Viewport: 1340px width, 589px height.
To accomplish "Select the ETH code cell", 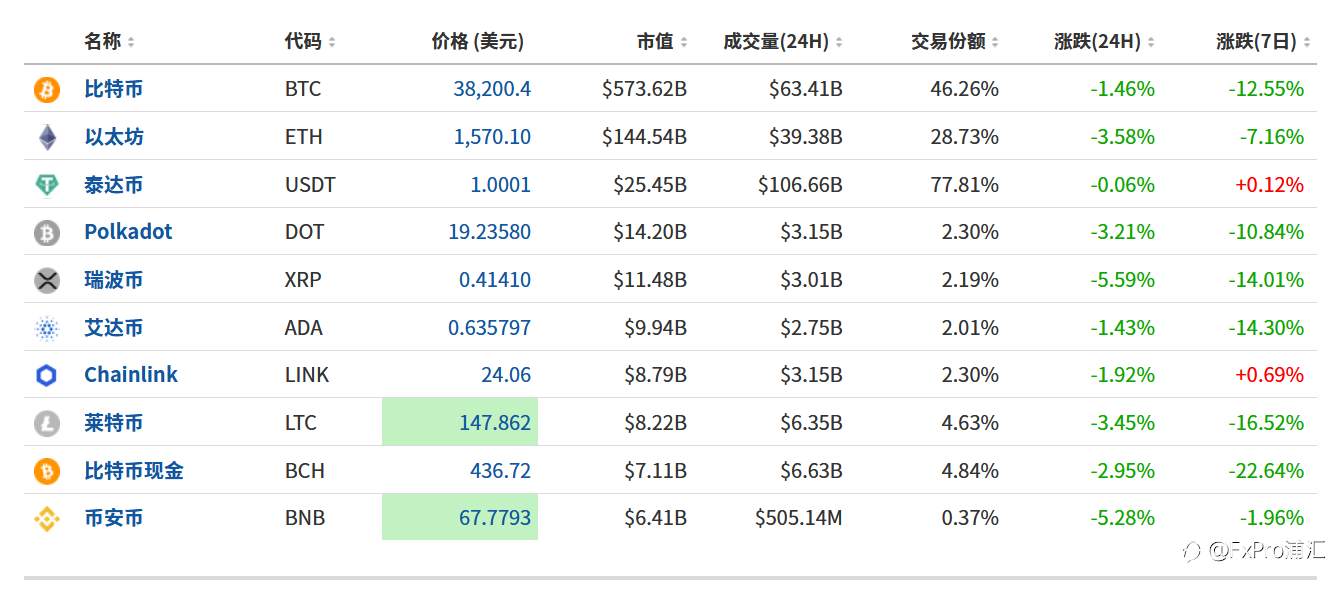I will (x=303, y=137).
